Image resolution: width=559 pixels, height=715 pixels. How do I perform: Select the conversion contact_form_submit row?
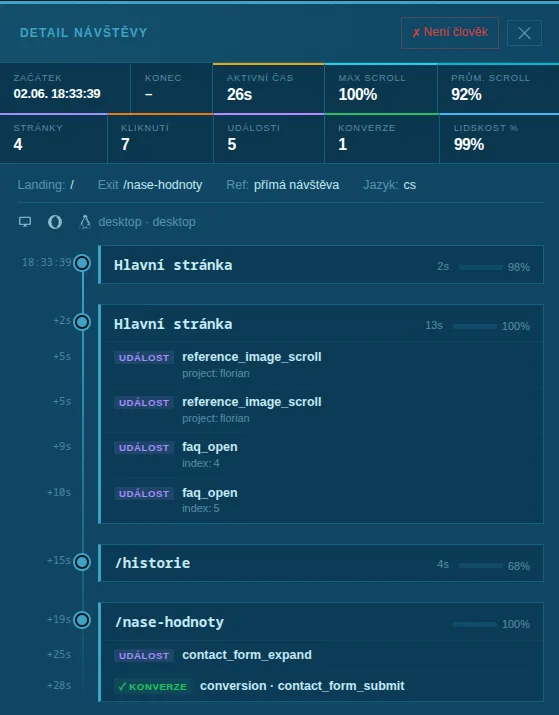click(322, 686)
